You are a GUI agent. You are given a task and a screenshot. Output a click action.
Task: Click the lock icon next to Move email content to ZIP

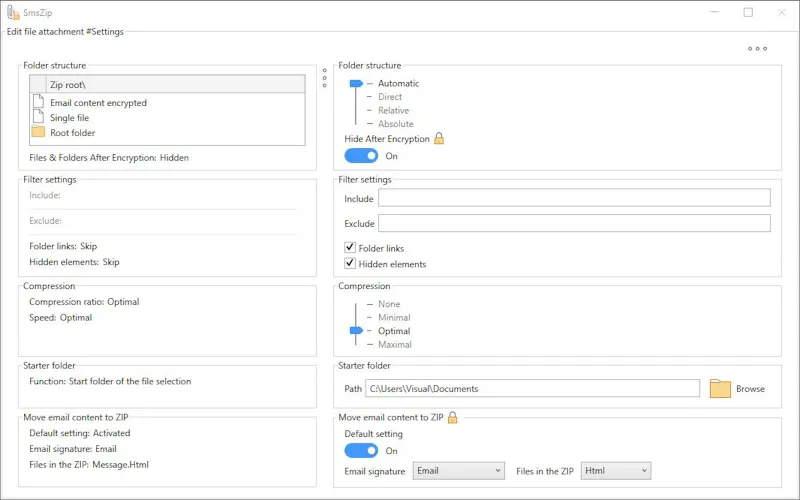coord(452,417)
